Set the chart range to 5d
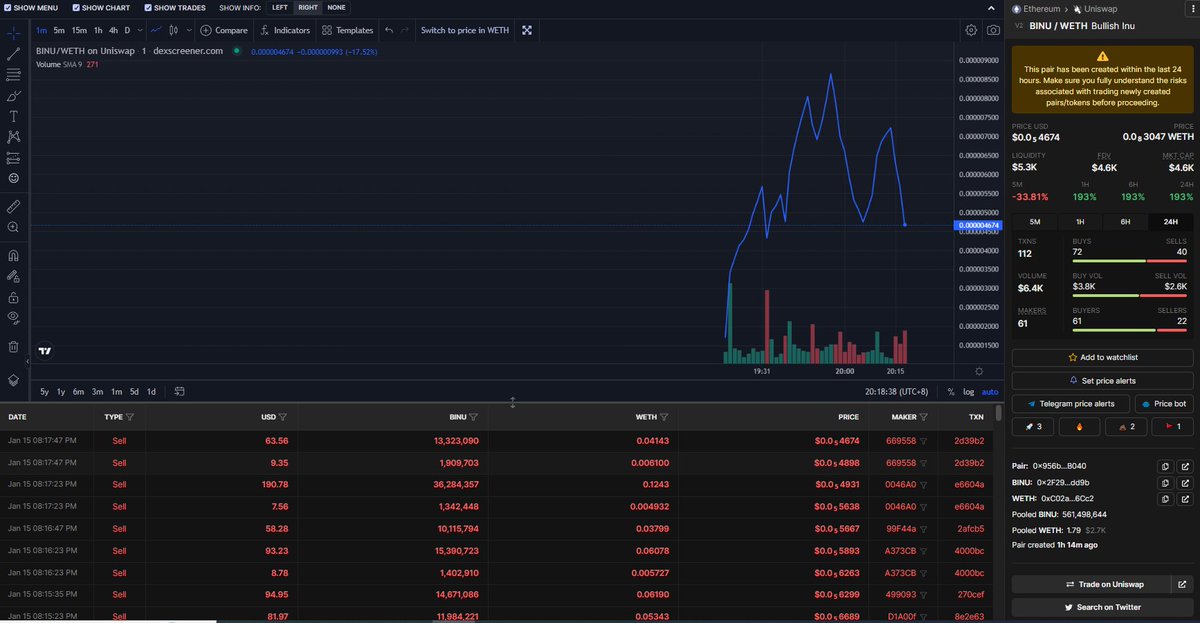 pos(134,392)
